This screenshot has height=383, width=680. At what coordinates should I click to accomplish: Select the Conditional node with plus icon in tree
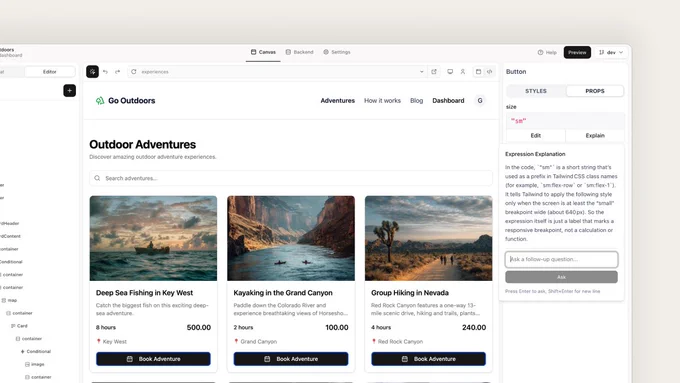tap(36, 351)
